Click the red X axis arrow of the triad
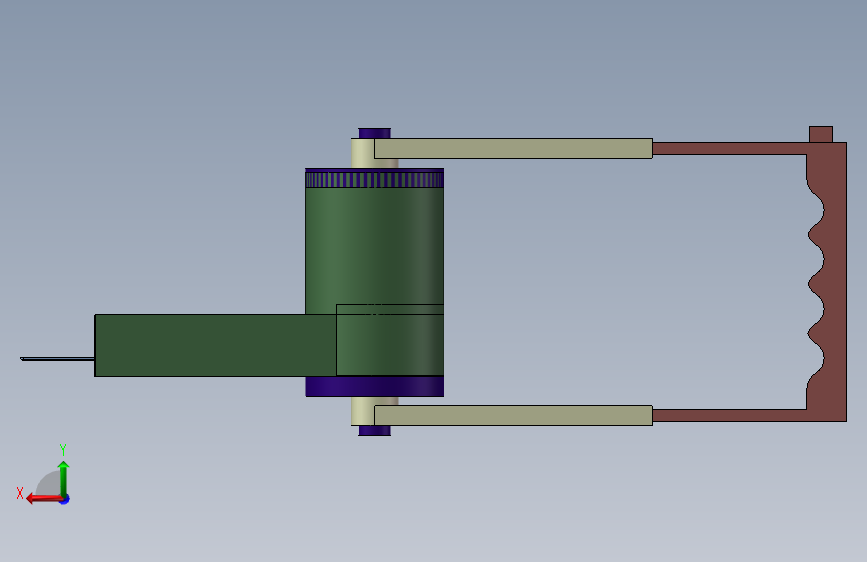The width and height of the screenshot is (867, 562). [43, 499]
